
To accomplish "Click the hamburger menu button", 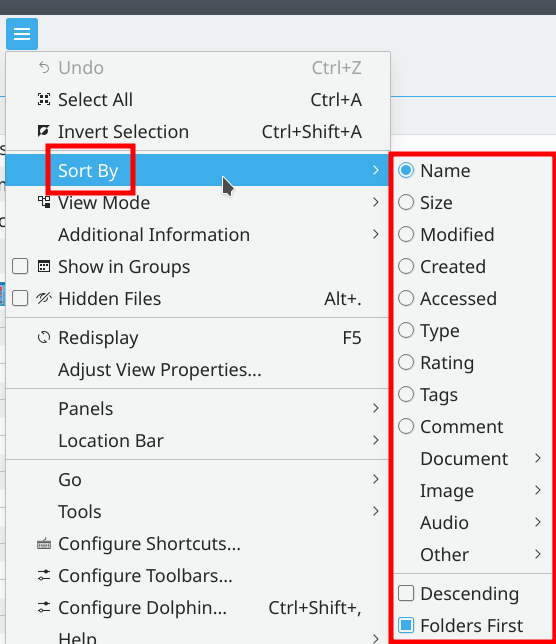I will coord(22,34).
